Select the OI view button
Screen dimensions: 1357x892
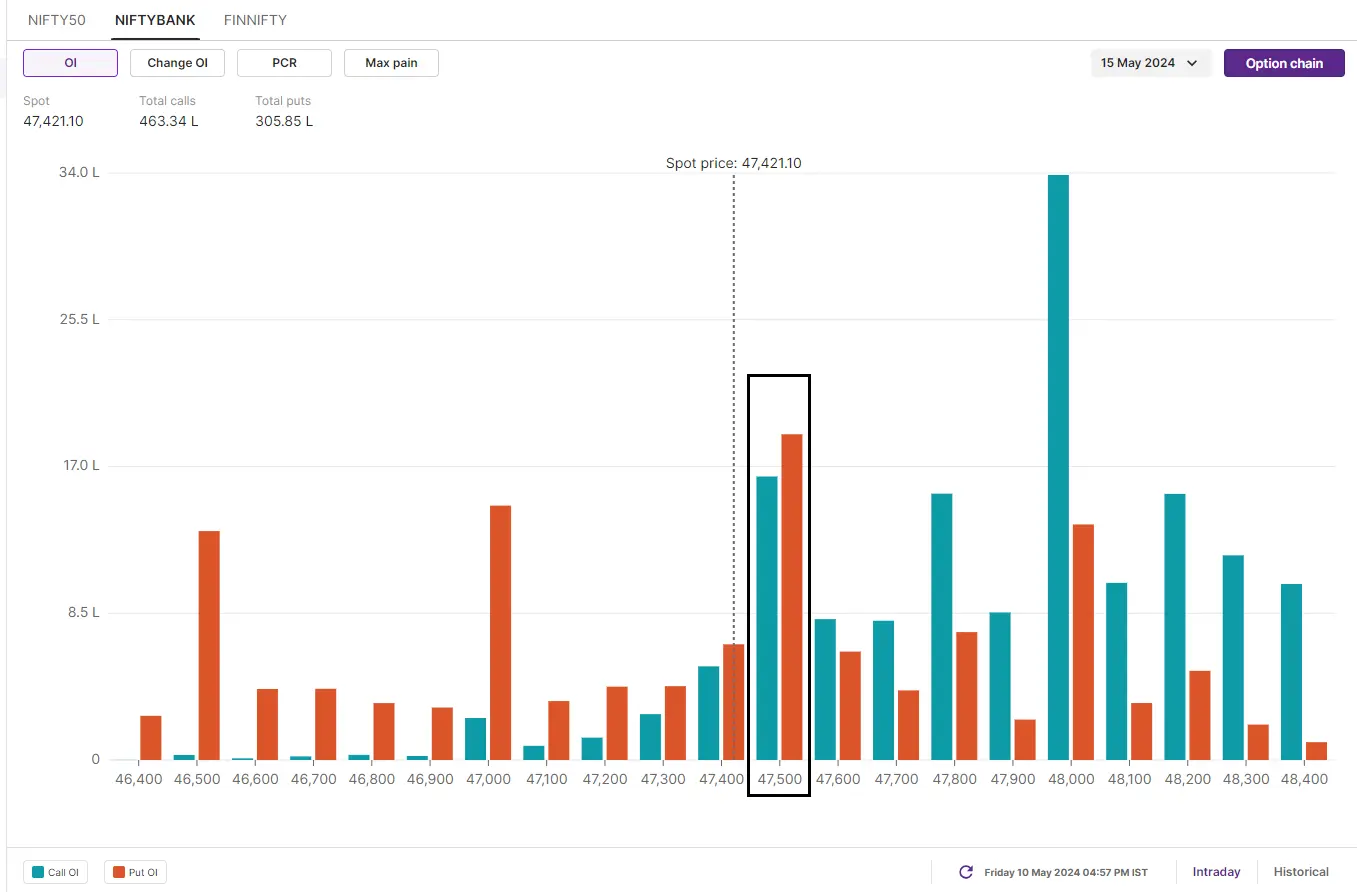(x=70, y=63)
